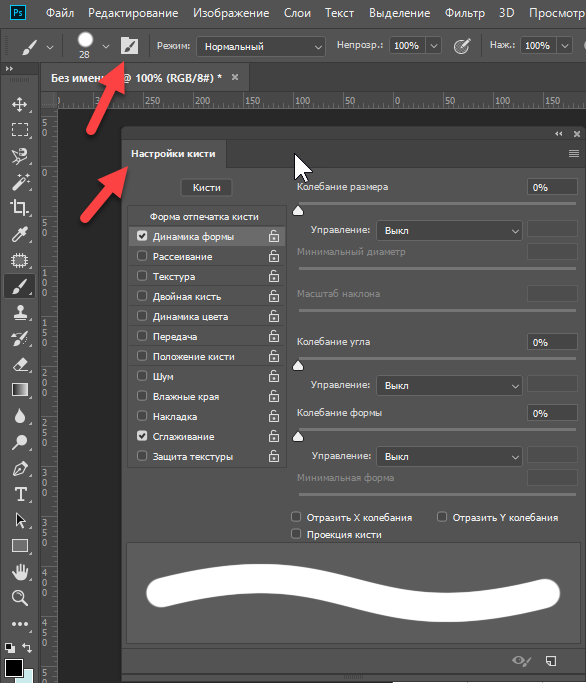586x683 pixels.
Task: Open Форма отпечатка кисти section
Action: coord(204,216)
